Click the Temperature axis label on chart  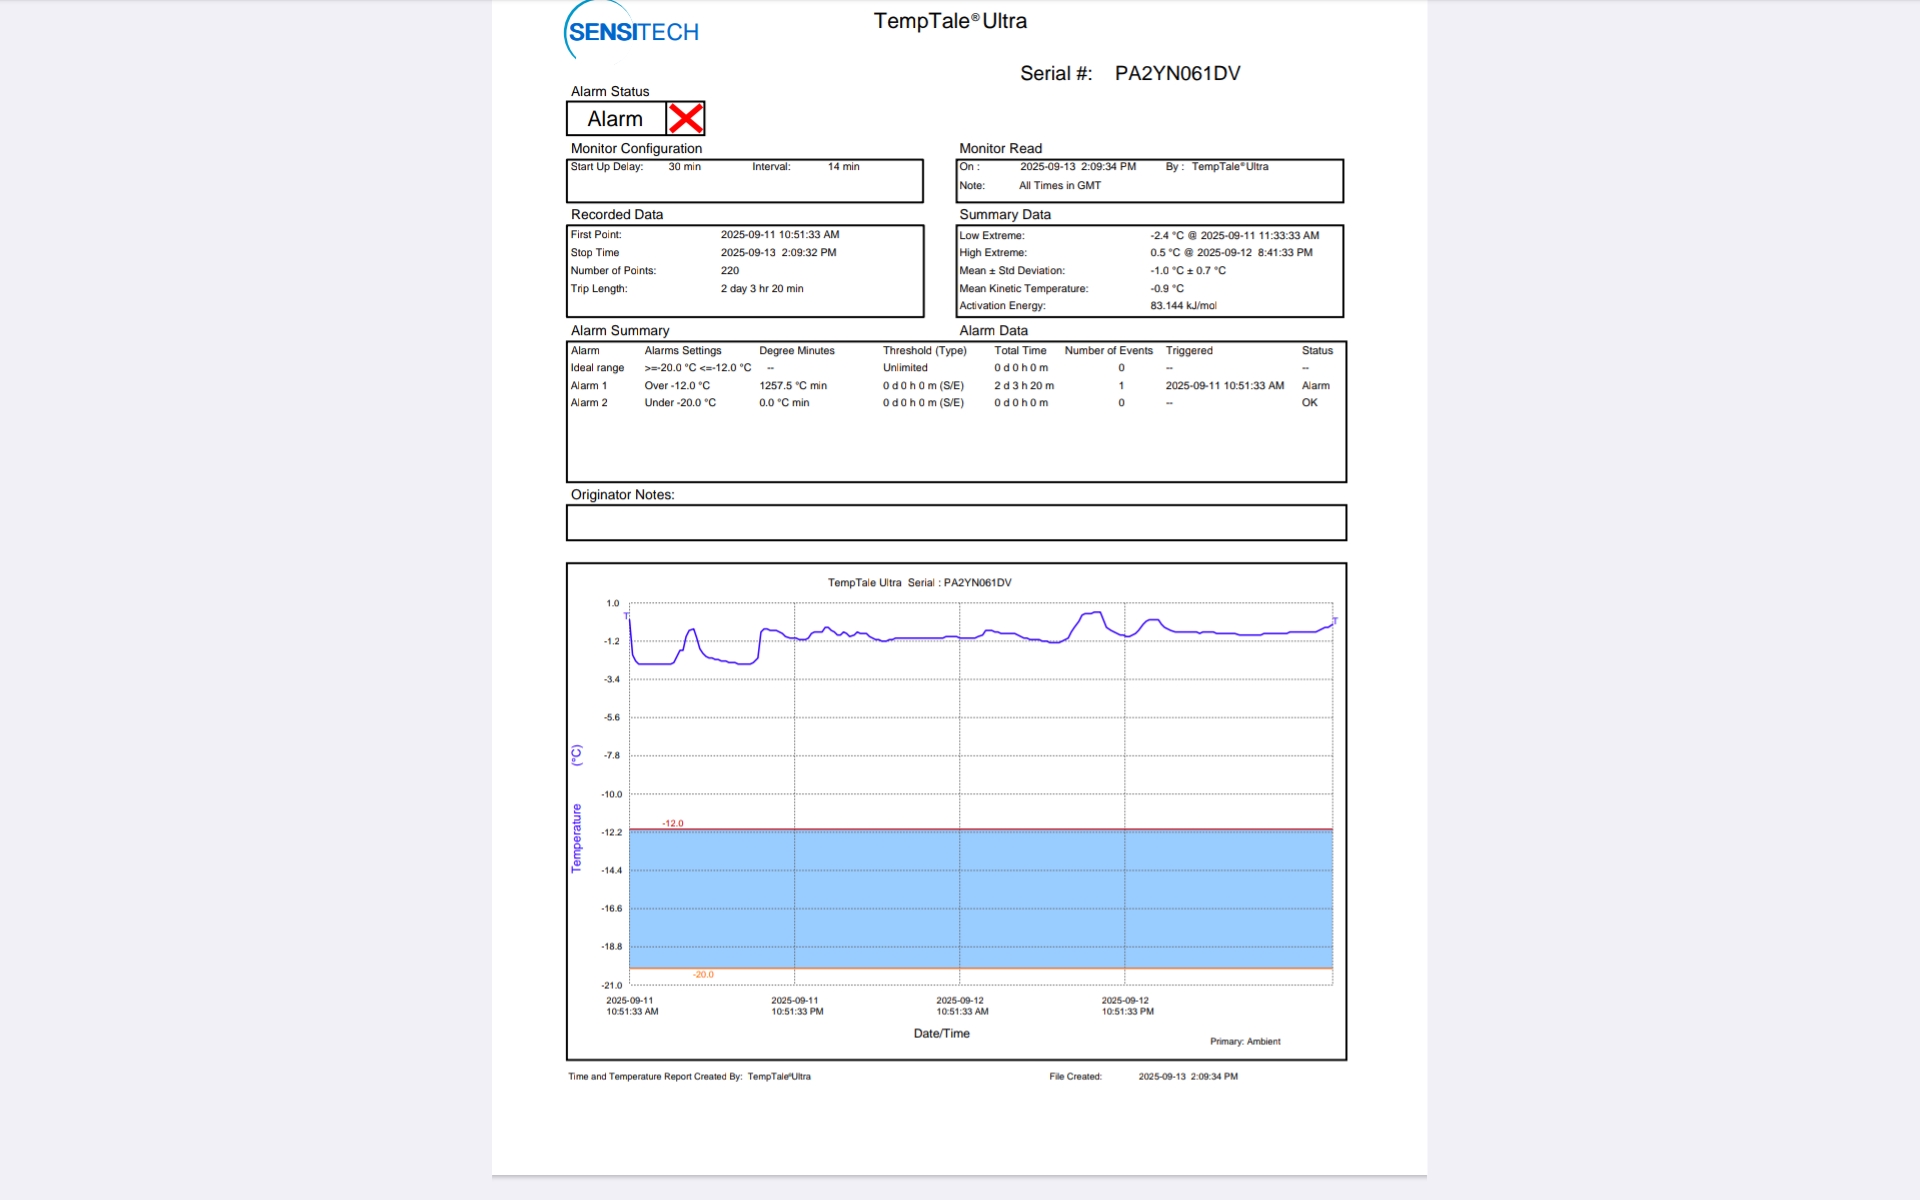tap(576, 838)
